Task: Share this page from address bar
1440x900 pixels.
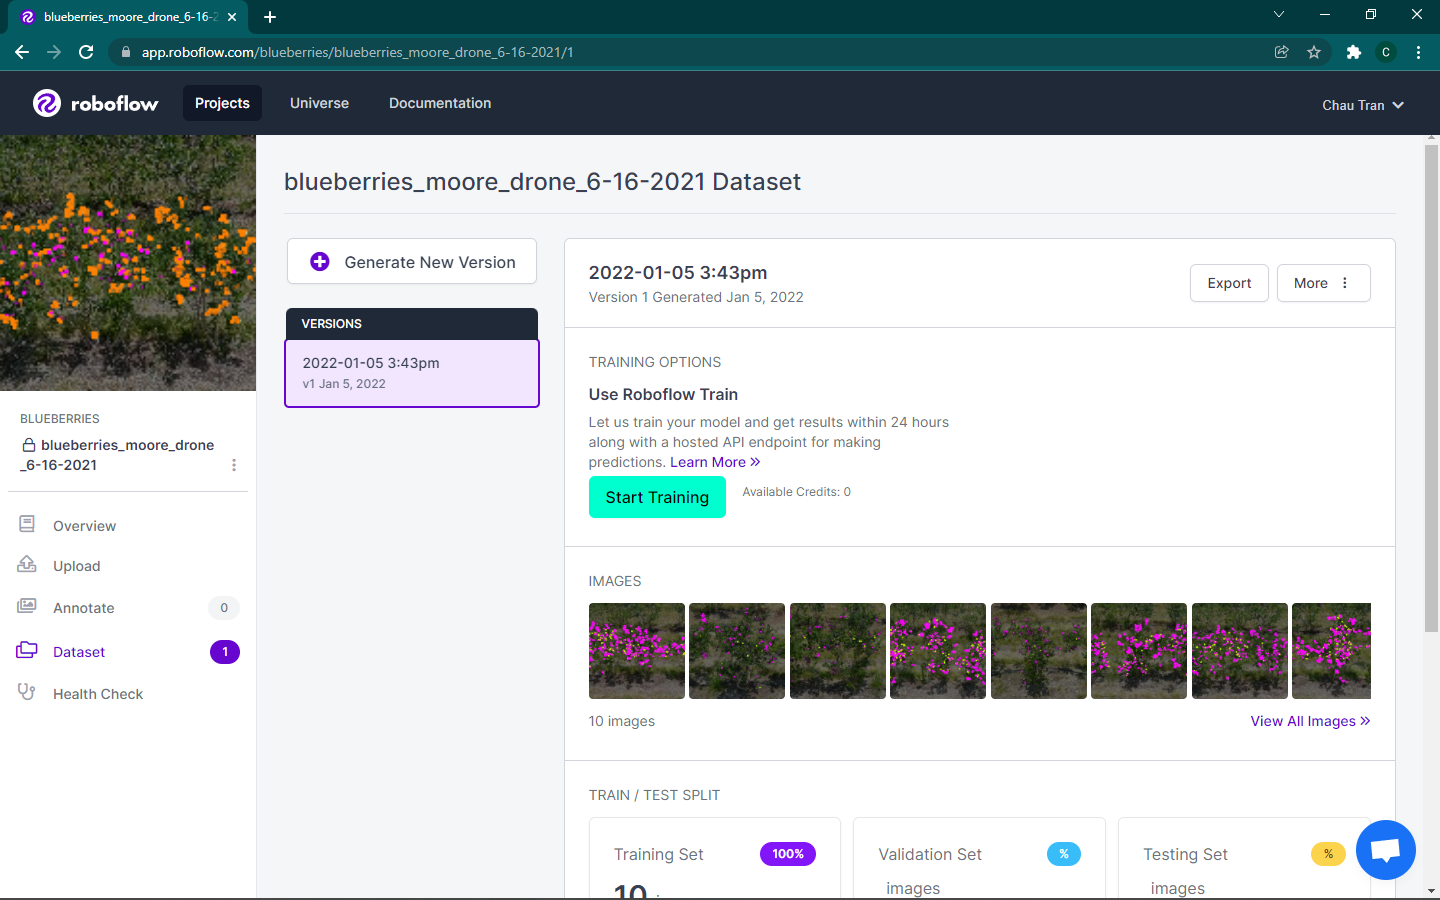Action: pos(1281,52)
